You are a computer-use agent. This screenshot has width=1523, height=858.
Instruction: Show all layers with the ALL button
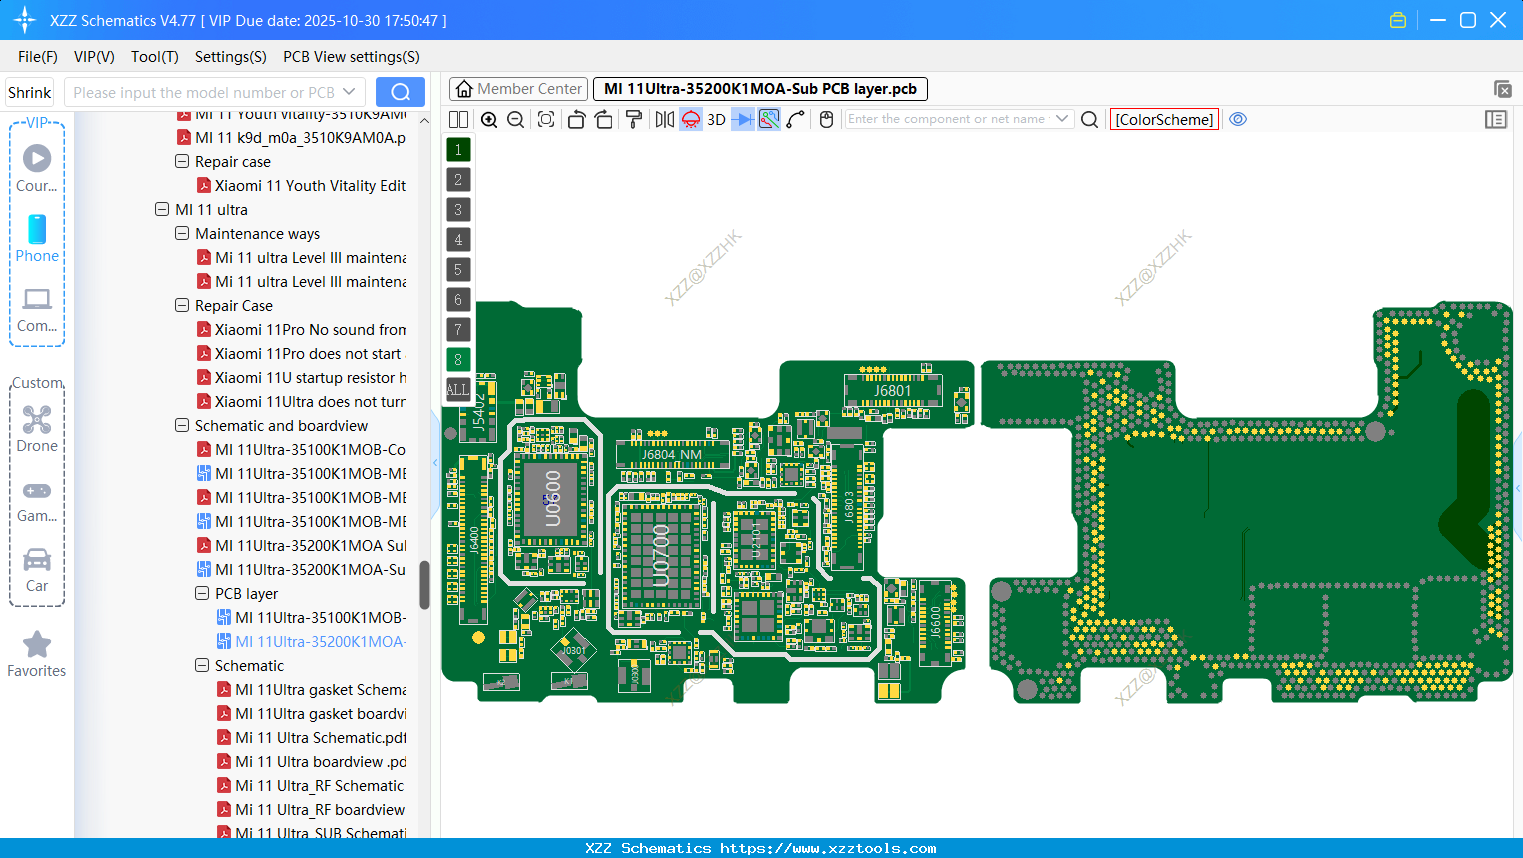(457, 389)
